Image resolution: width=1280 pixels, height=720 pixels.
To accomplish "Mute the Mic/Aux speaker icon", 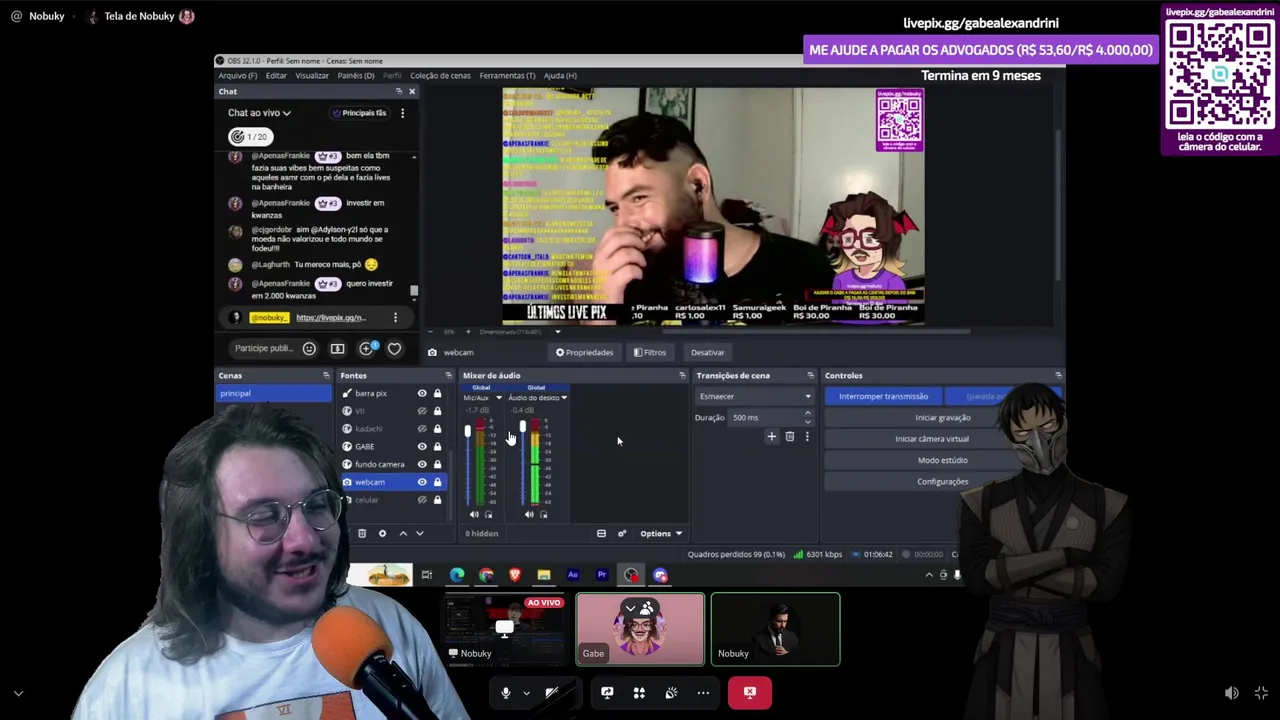I will (x=474, y=514).
